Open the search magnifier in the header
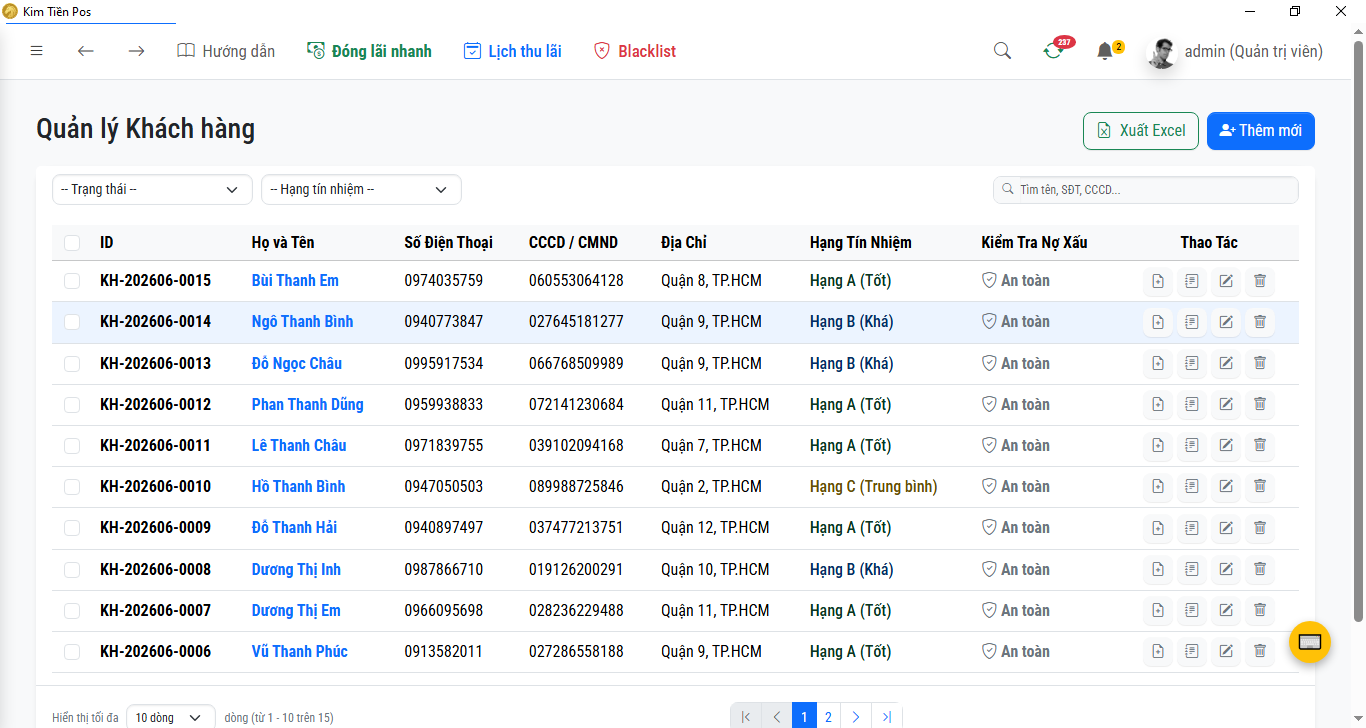1366x728 pixels. click(x=1002, y=51)
